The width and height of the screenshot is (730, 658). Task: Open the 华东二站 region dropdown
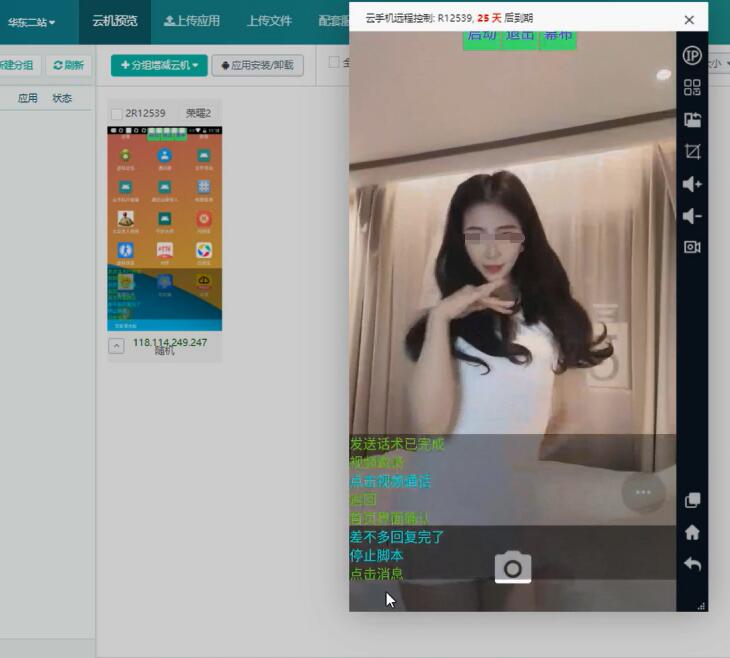click(31, 22)
